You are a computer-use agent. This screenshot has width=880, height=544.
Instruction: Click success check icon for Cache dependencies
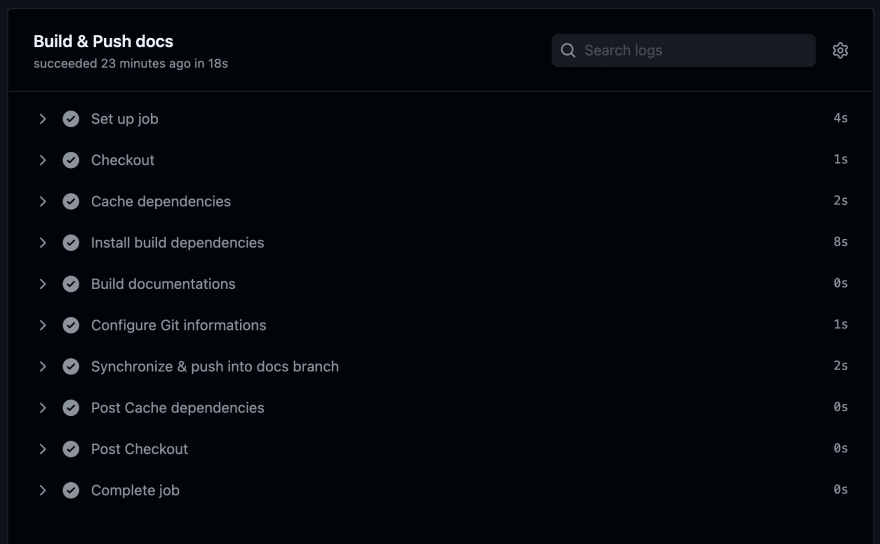click(x=71, y=202)
